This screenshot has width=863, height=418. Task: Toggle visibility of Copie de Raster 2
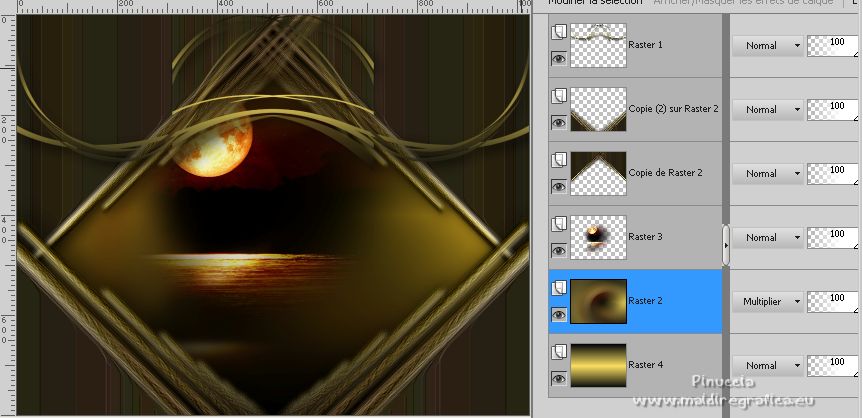pos(559,186)
